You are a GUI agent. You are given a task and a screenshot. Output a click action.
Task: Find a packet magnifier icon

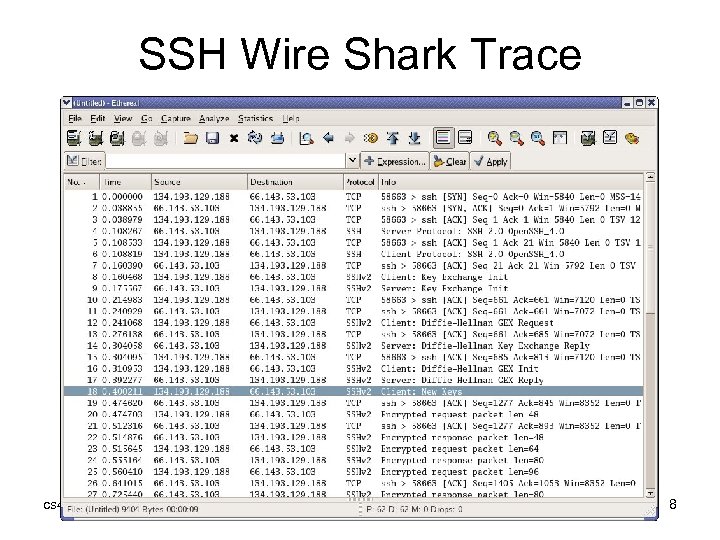click(x=306, y=138)
